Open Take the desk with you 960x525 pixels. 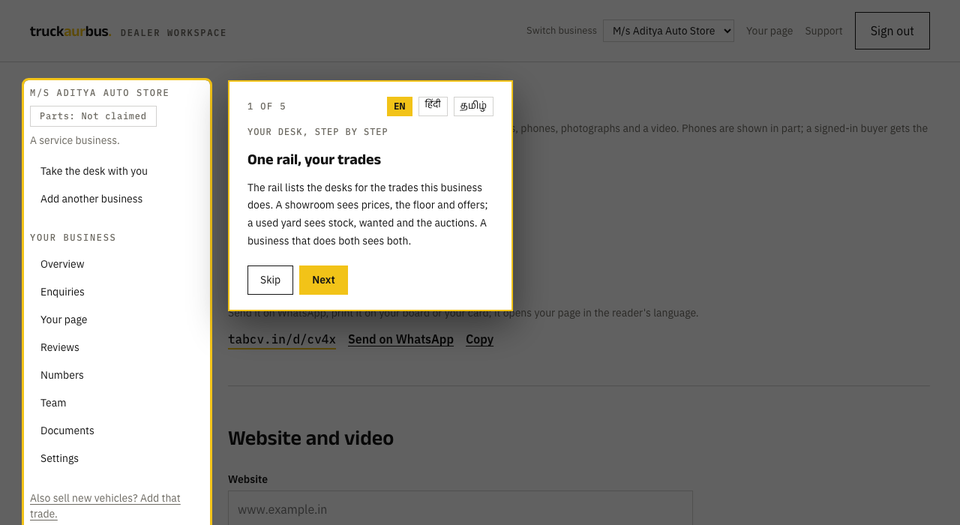pos(94,171)
